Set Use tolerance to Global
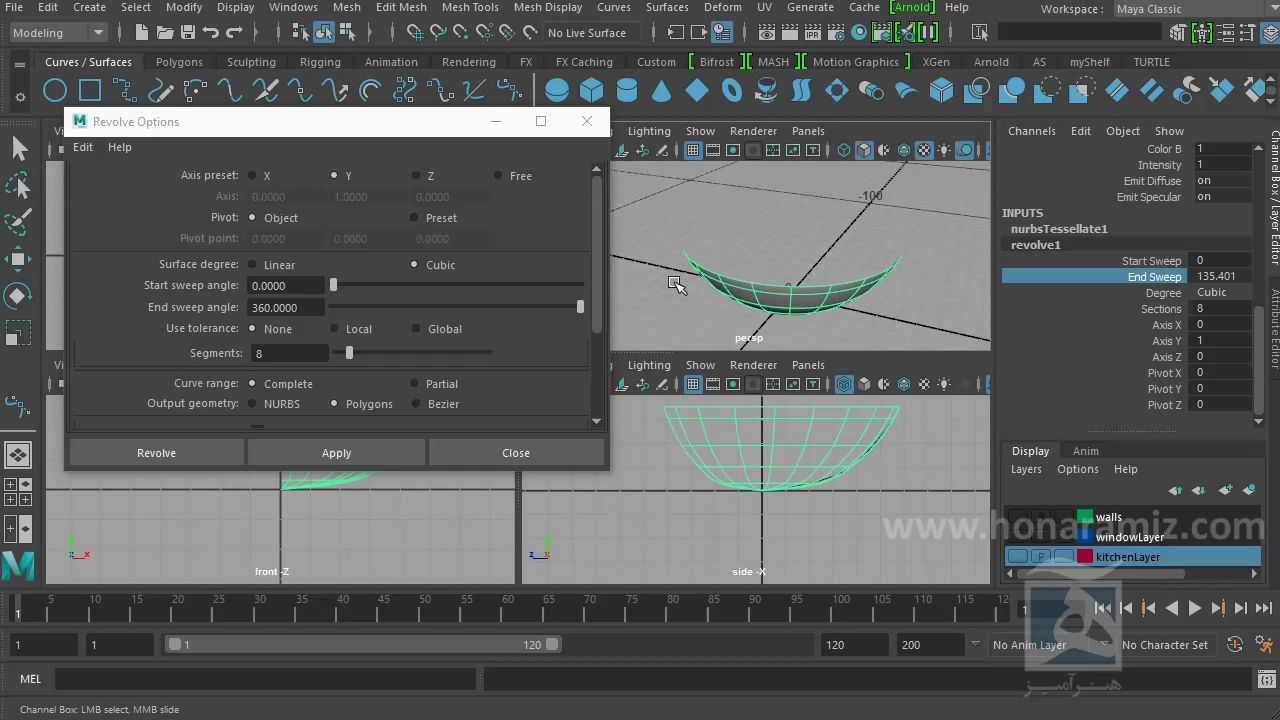 416,329
